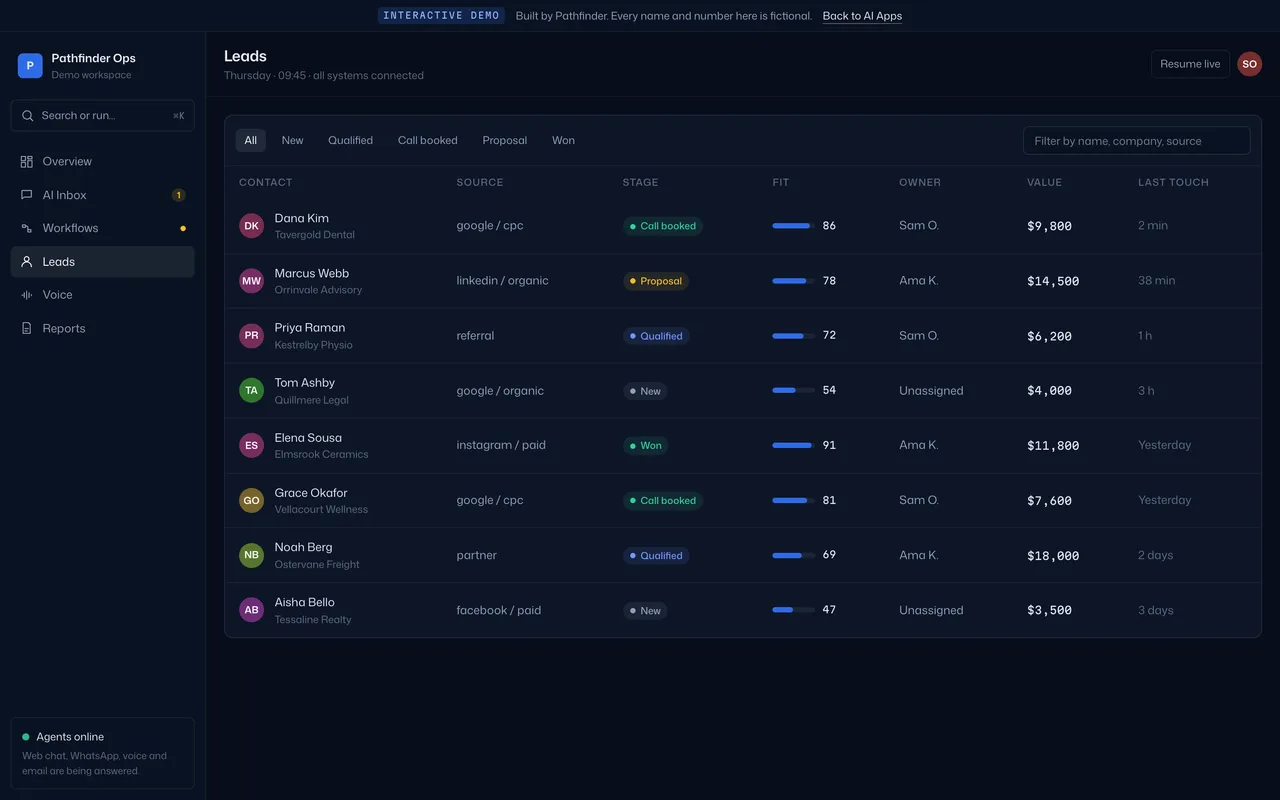Open AI Inbox in sidebar
Image resolution: width=1280 pixels, height=800 pixels.
103,195
